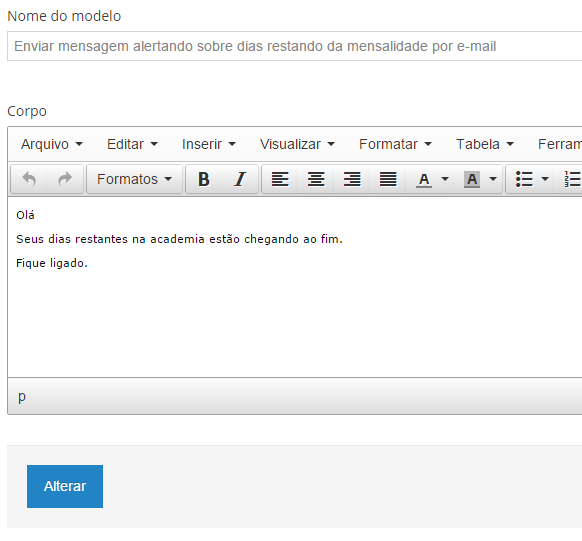The width and height of the screenshot is (582, 541).
Task: Apply bullet list formatting
Action: [x=524, y=179]
